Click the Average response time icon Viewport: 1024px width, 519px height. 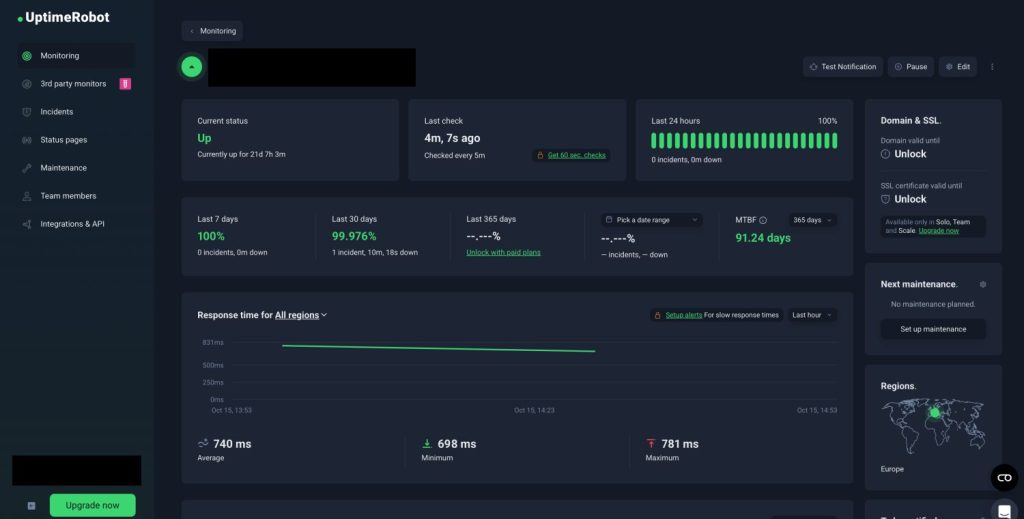(x=203, y=443)
